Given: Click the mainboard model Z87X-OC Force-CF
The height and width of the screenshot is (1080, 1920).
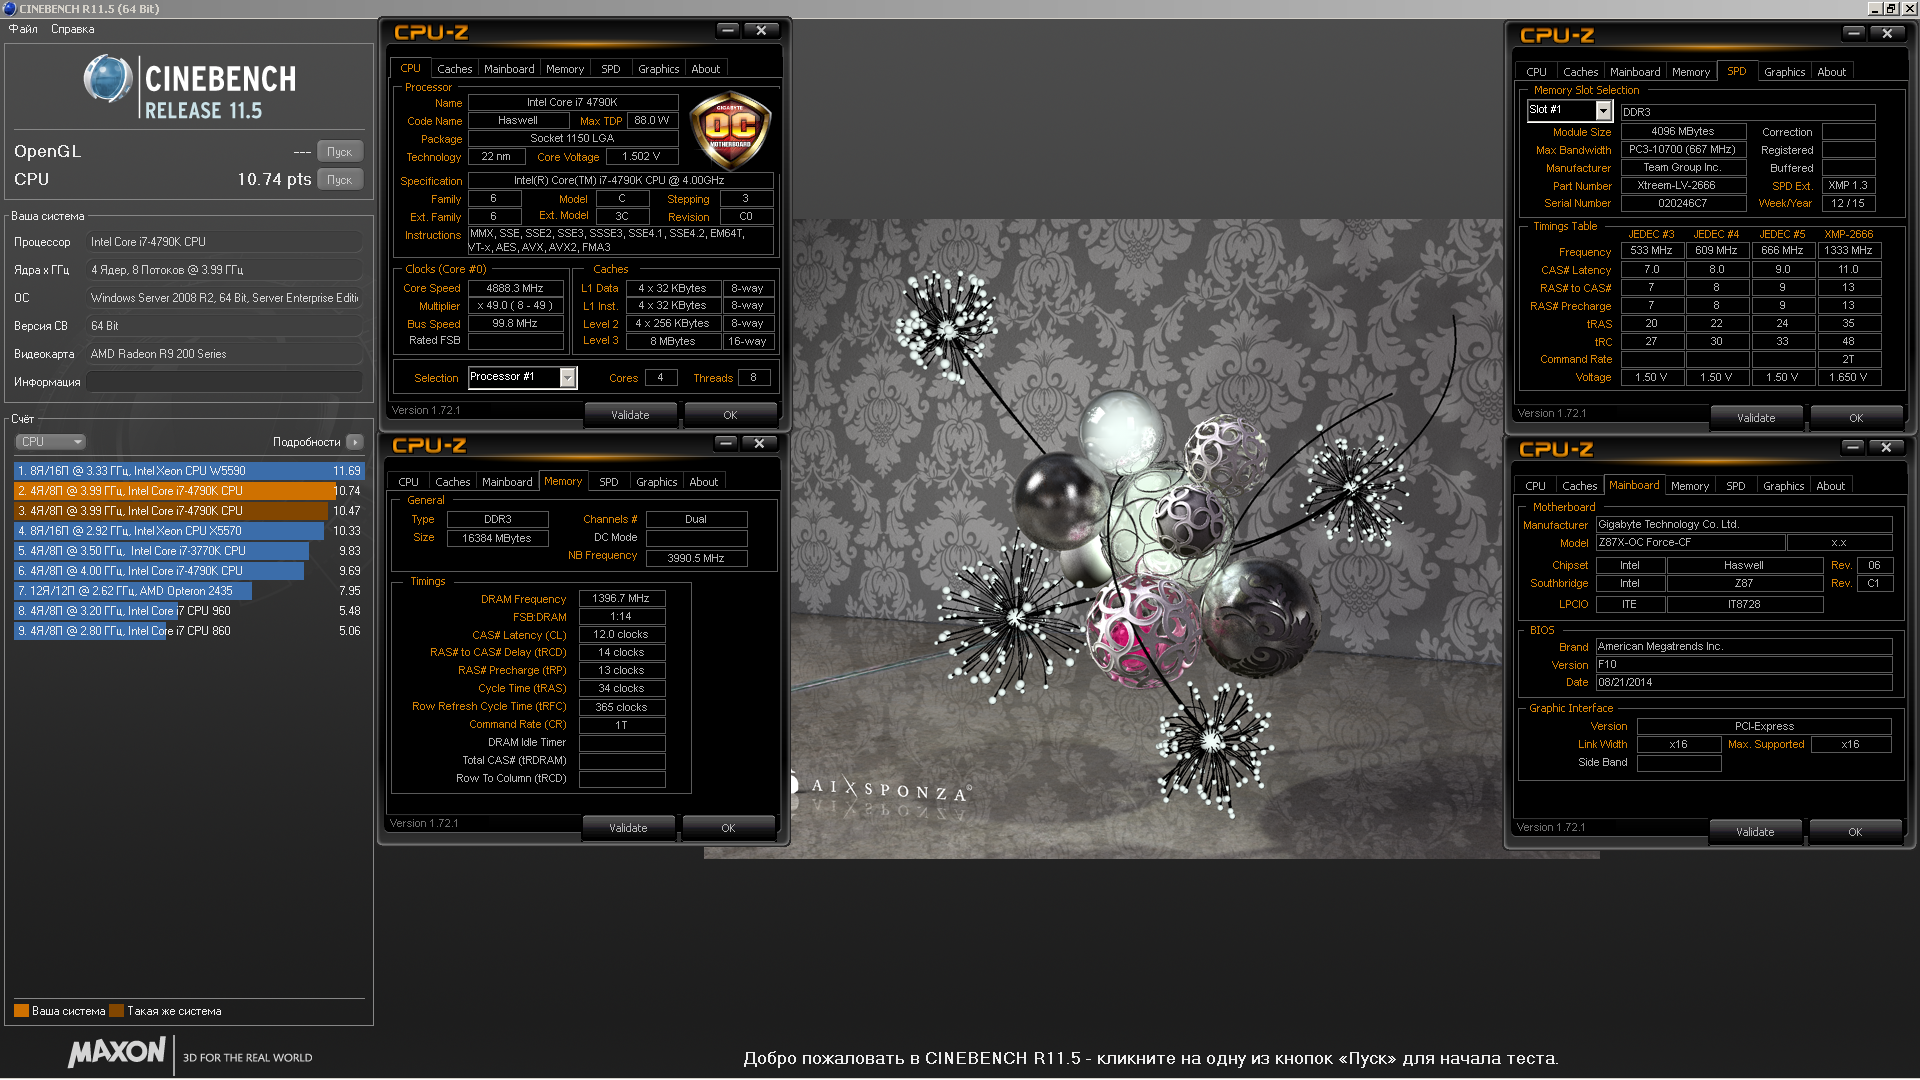Looking at the screenshot, I should coord(1690,542).
